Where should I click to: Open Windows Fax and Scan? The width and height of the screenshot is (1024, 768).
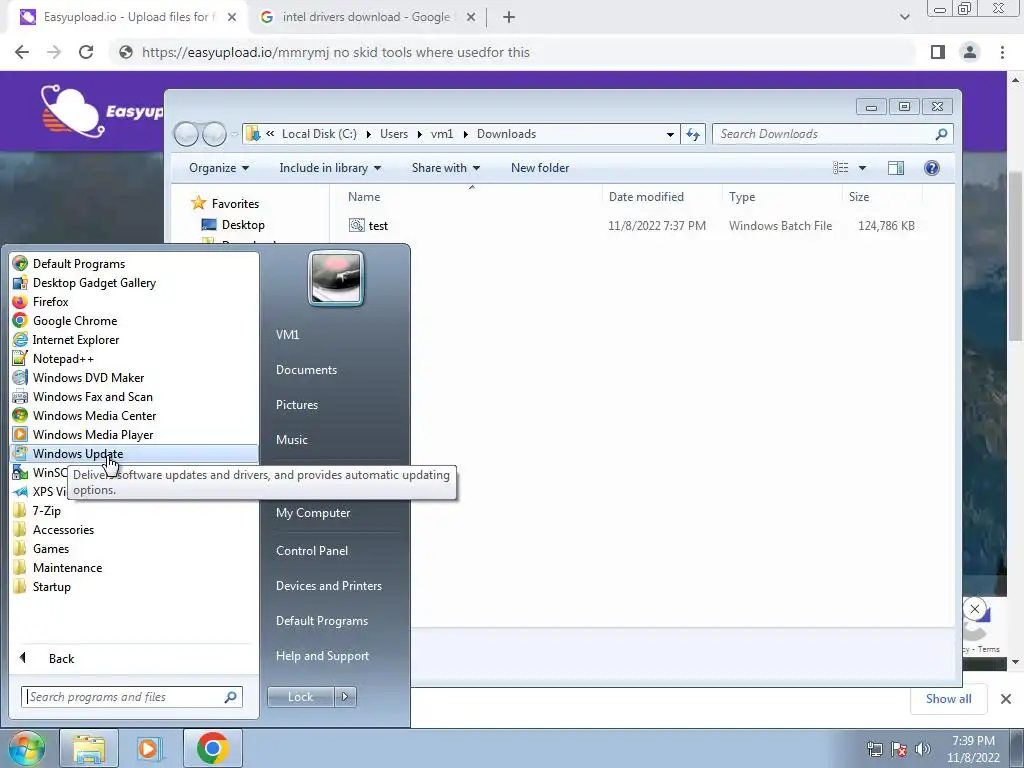click(92, 396)
